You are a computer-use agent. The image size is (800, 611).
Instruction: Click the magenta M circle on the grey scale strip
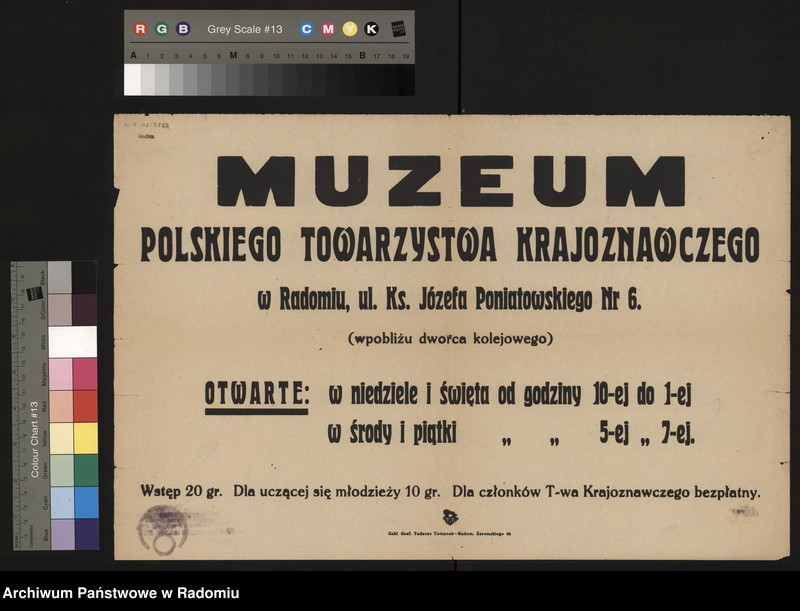328,28
